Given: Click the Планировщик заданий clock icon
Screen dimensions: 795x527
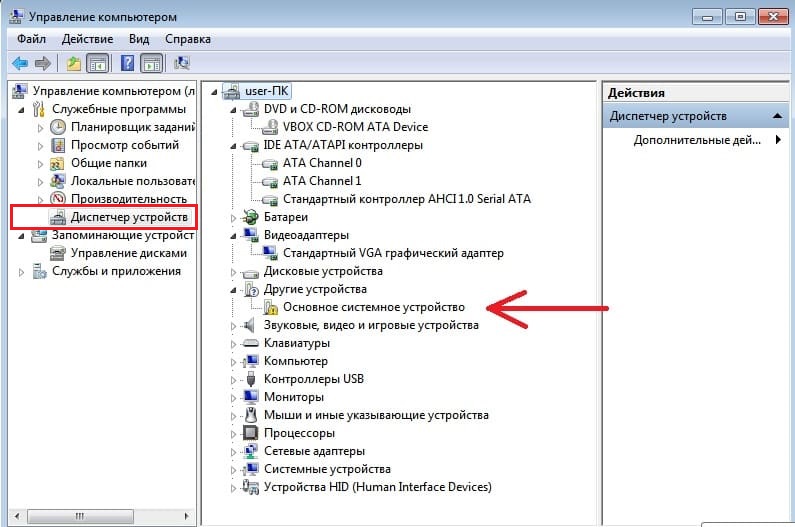Looking at the screenshot, I should click(58, 127).
